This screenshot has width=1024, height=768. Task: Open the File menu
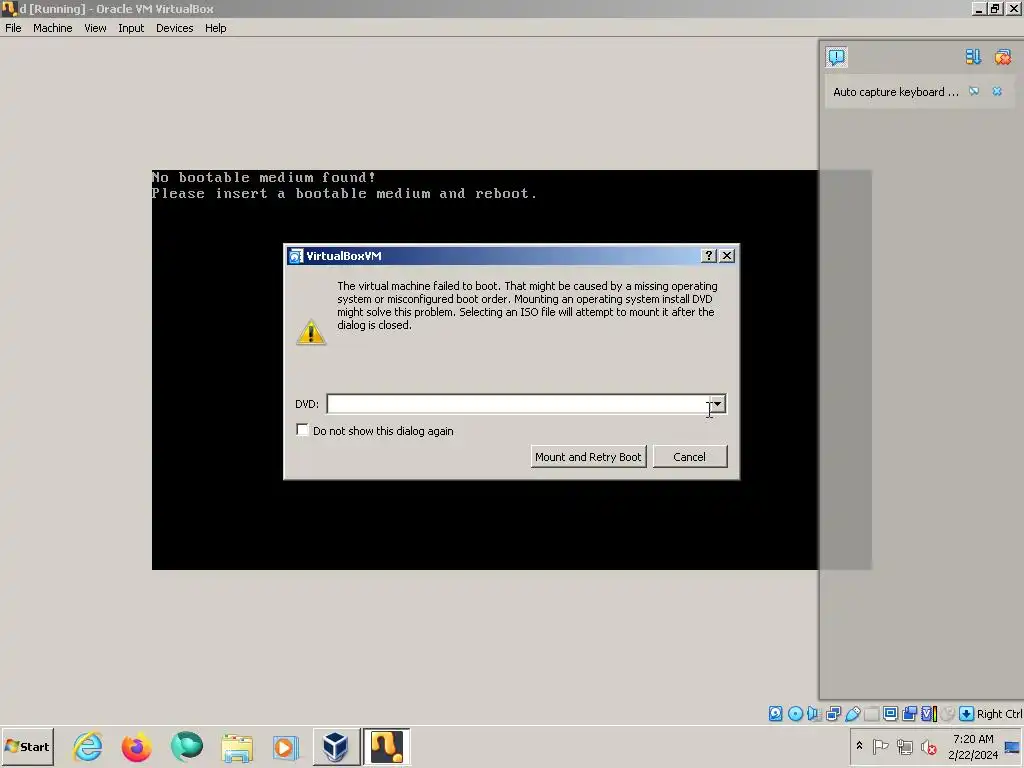point(13,28)
